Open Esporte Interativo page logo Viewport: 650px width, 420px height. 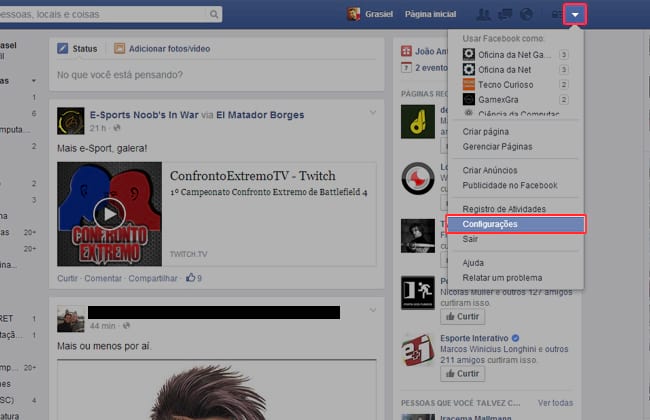[x=418, y=350]
